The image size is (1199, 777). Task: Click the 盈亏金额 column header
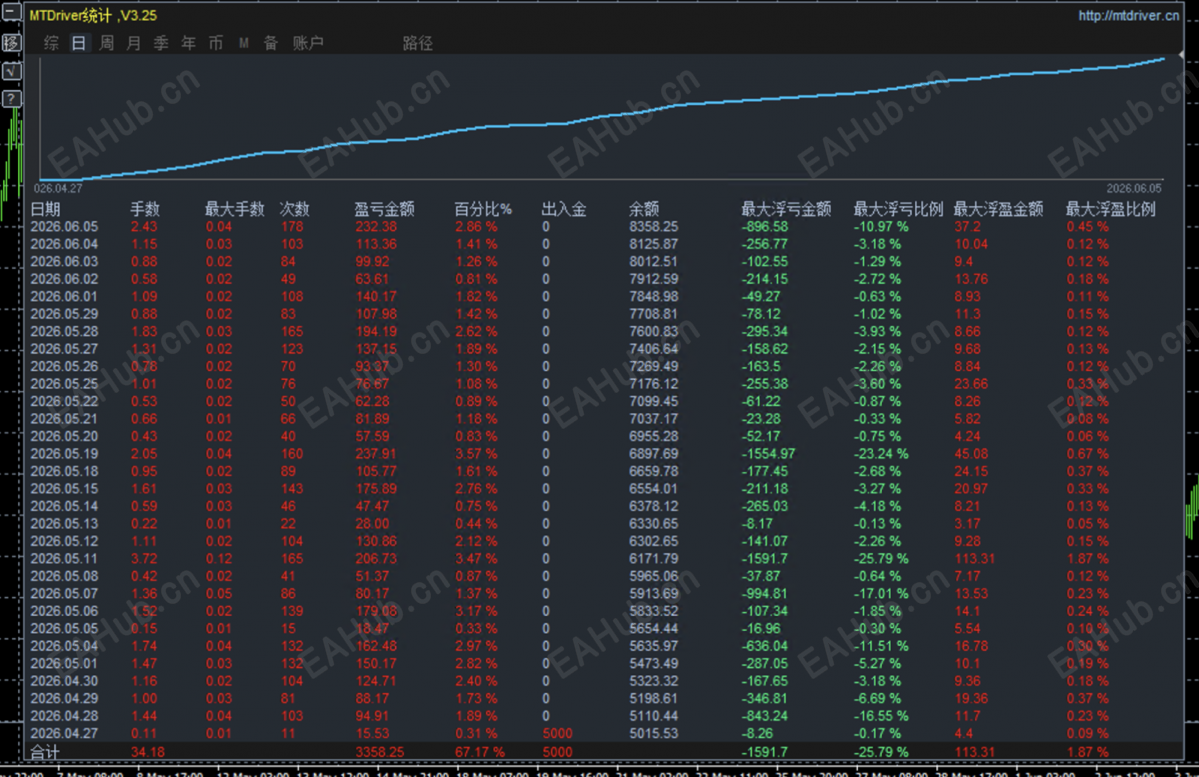click(x=385, y=209)
